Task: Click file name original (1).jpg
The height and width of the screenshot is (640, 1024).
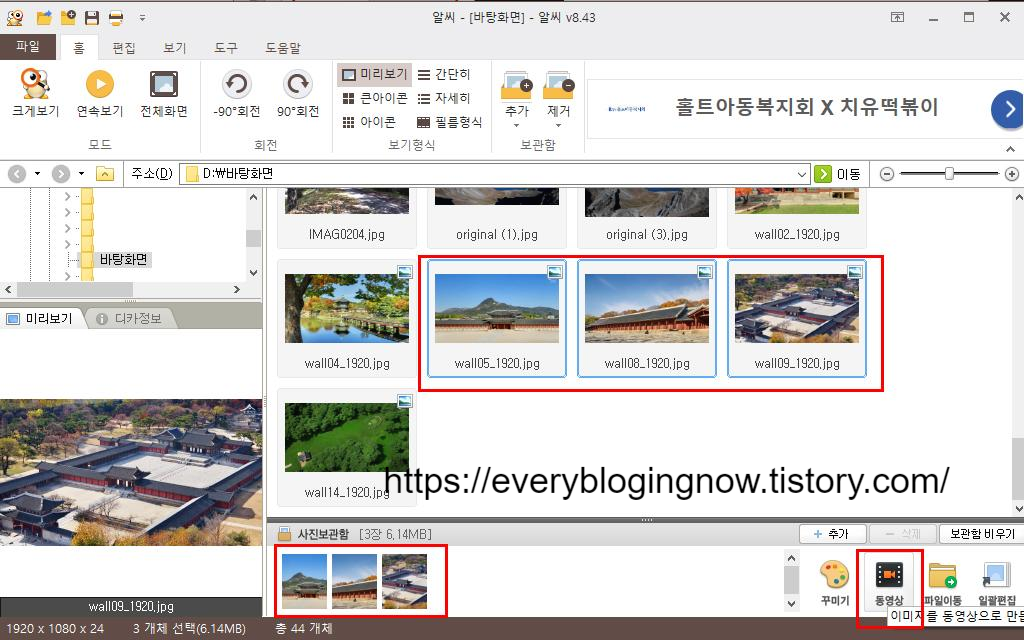Action: [x=497, y=234]
